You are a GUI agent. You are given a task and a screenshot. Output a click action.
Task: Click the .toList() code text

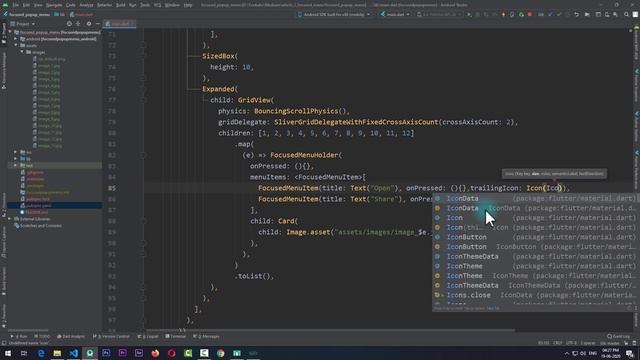[x=254, y=276]
